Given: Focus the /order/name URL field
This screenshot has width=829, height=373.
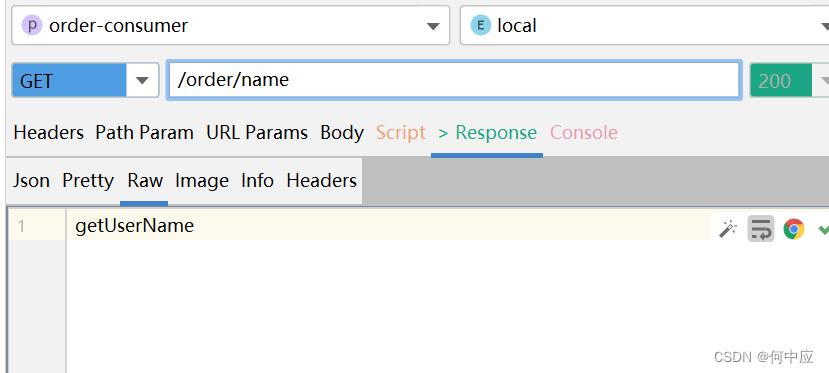Looking at the screenshot, I should 454,80.
